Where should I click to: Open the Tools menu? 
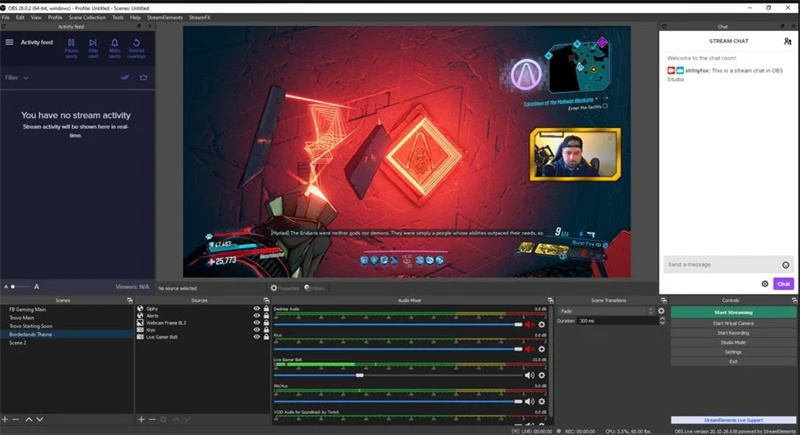(x=118, y=17)
